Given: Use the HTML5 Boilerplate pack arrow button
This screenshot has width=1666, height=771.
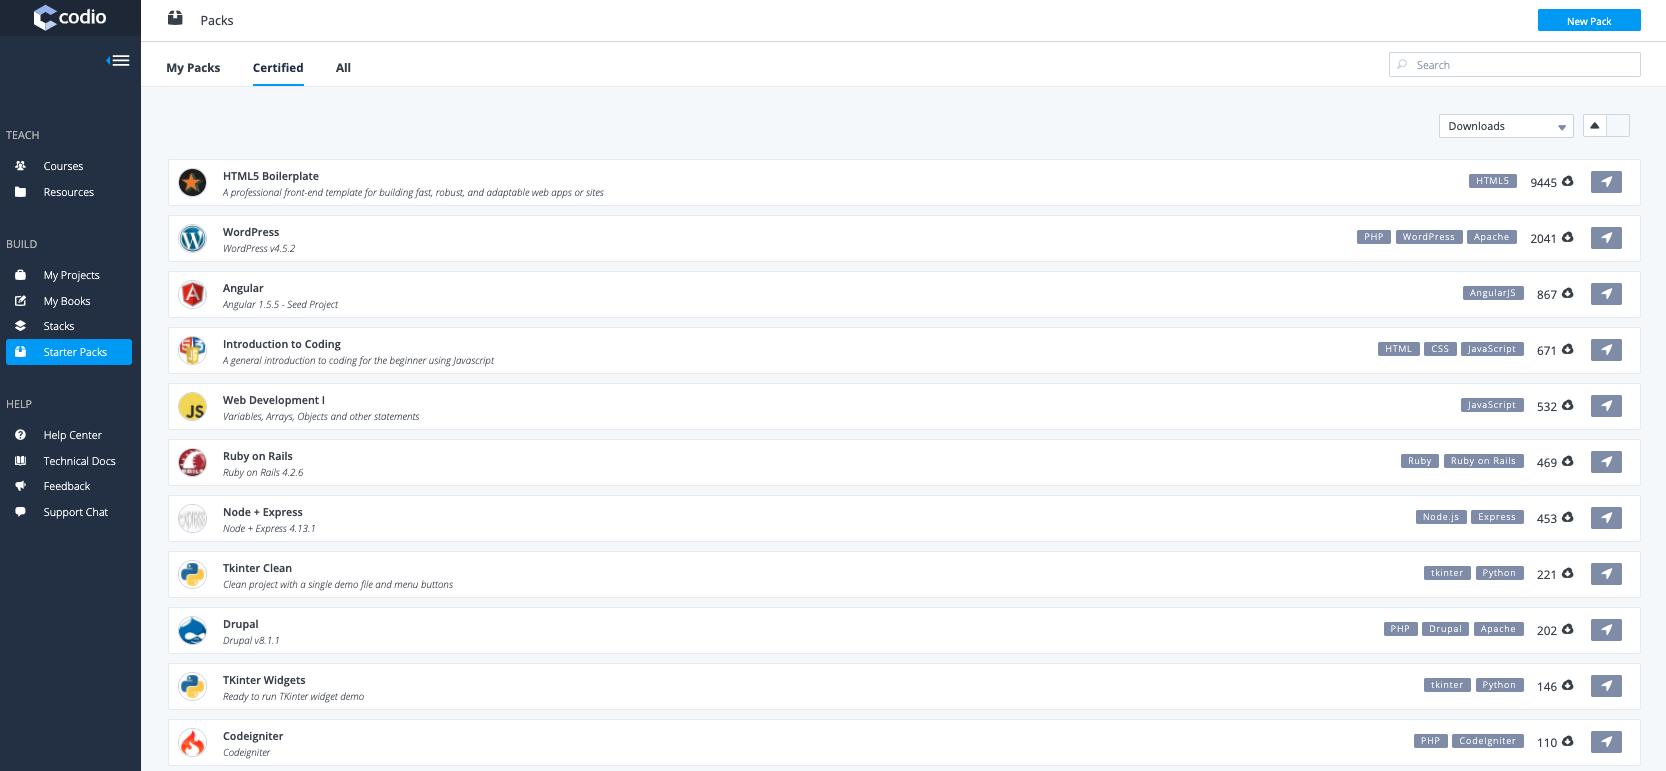Looking at the screenshot, I should [x=1606, y=182].
